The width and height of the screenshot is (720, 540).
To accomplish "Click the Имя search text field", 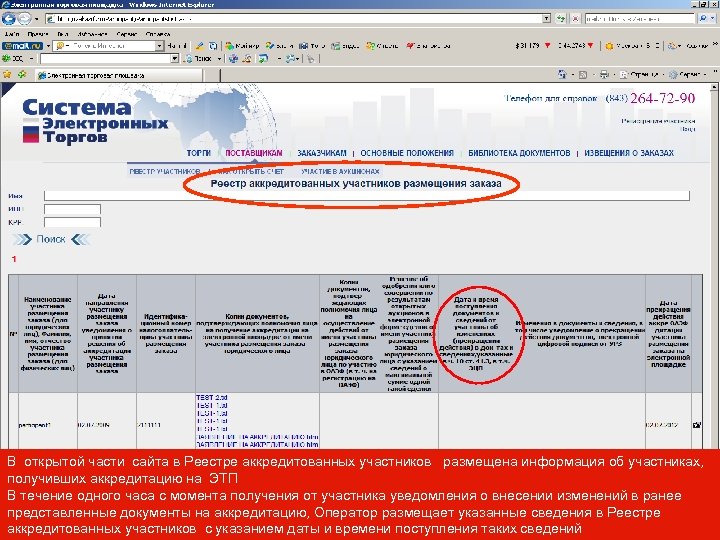I will pos(367,196).
